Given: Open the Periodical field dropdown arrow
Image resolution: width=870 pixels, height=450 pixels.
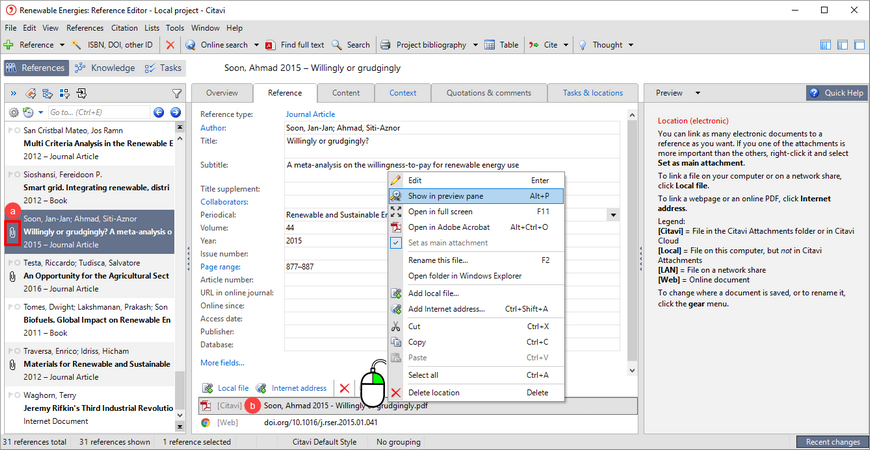Looking at the screenshot, I should click(614, 215).
